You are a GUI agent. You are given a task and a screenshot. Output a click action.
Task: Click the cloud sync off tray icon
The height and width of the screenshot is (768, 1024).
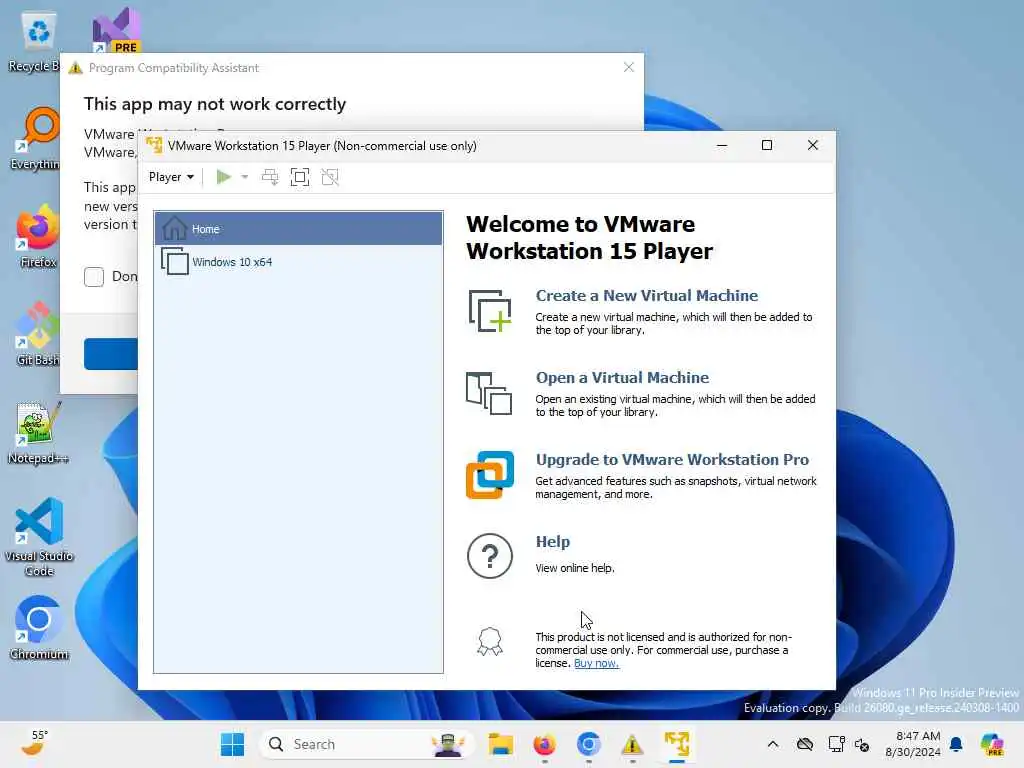[805, 744]
